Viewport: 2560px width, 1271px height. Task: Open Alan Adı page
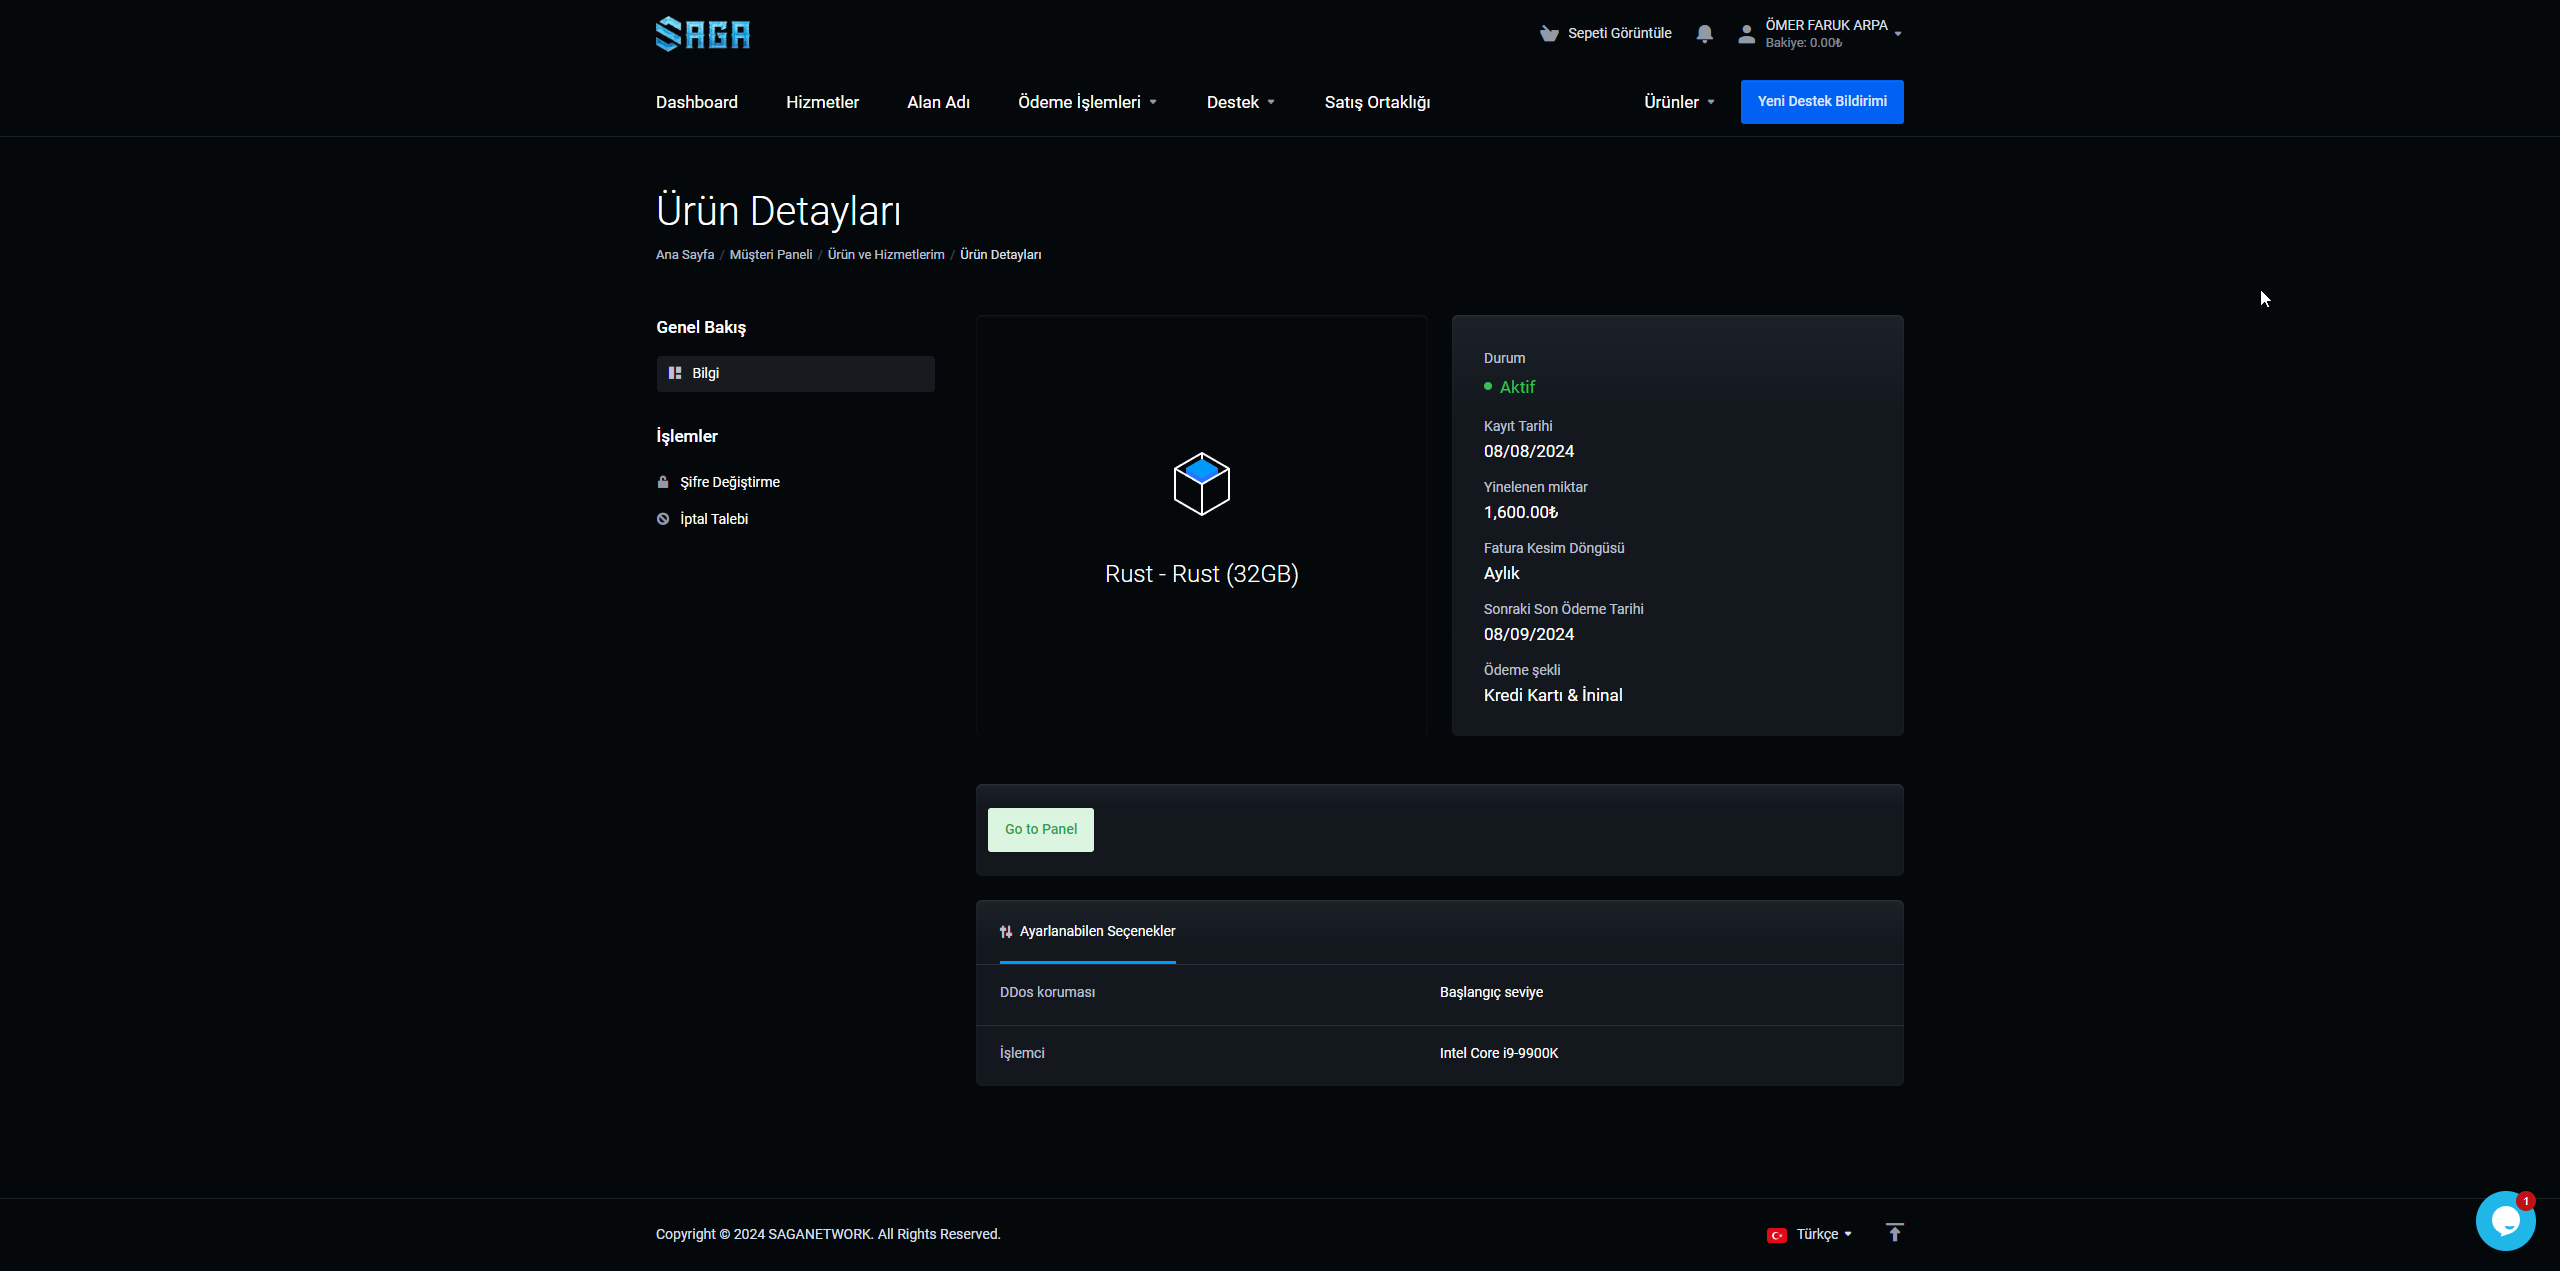[938, 102]
